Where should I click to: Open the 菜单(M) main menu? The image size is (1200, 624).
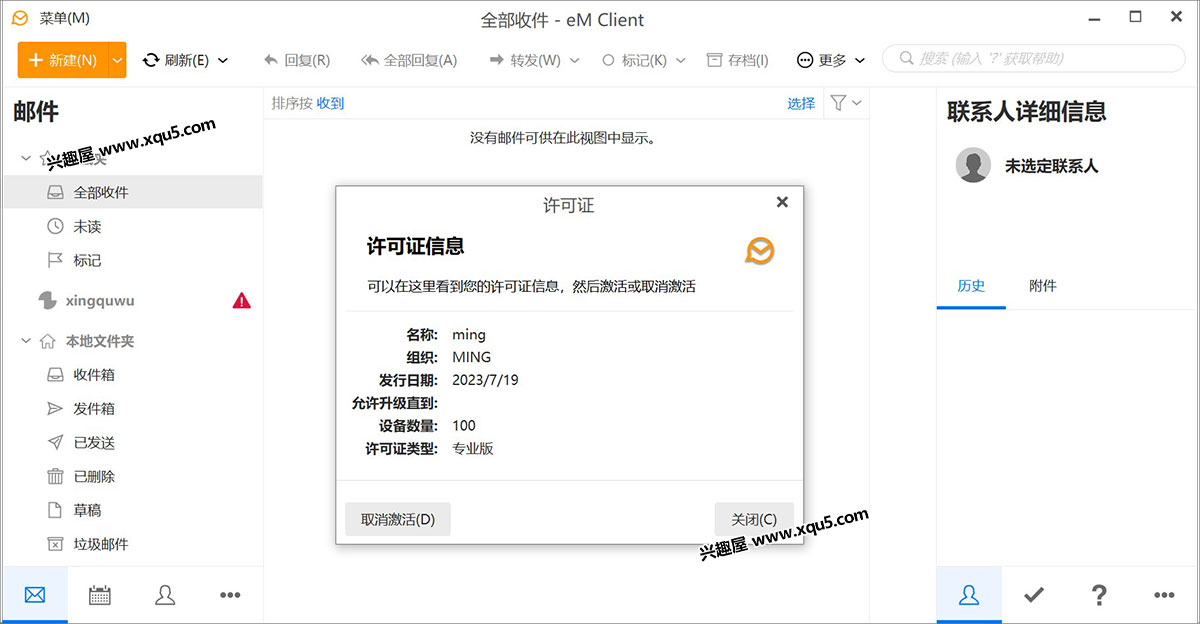tap(64, 19)
